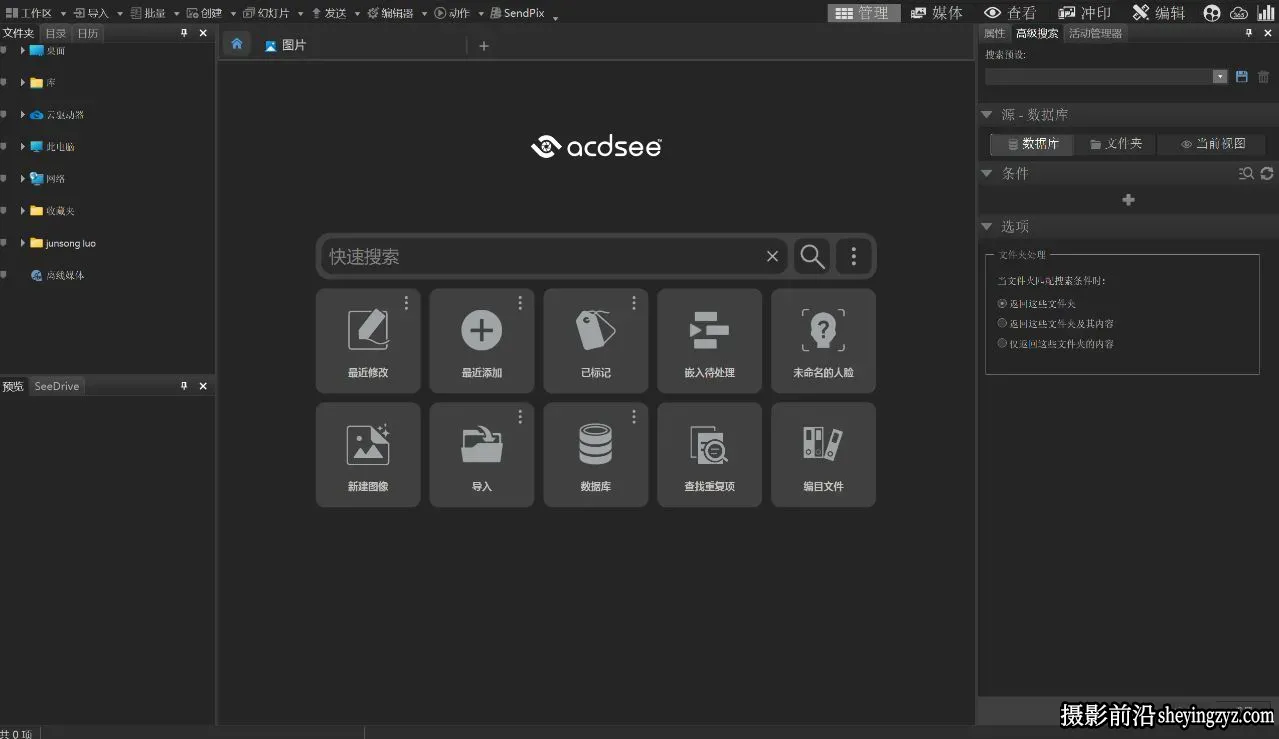Screen dimensions: 1279x739
Task: Add a condition with the plus icon
Action: click(1128, 200)
